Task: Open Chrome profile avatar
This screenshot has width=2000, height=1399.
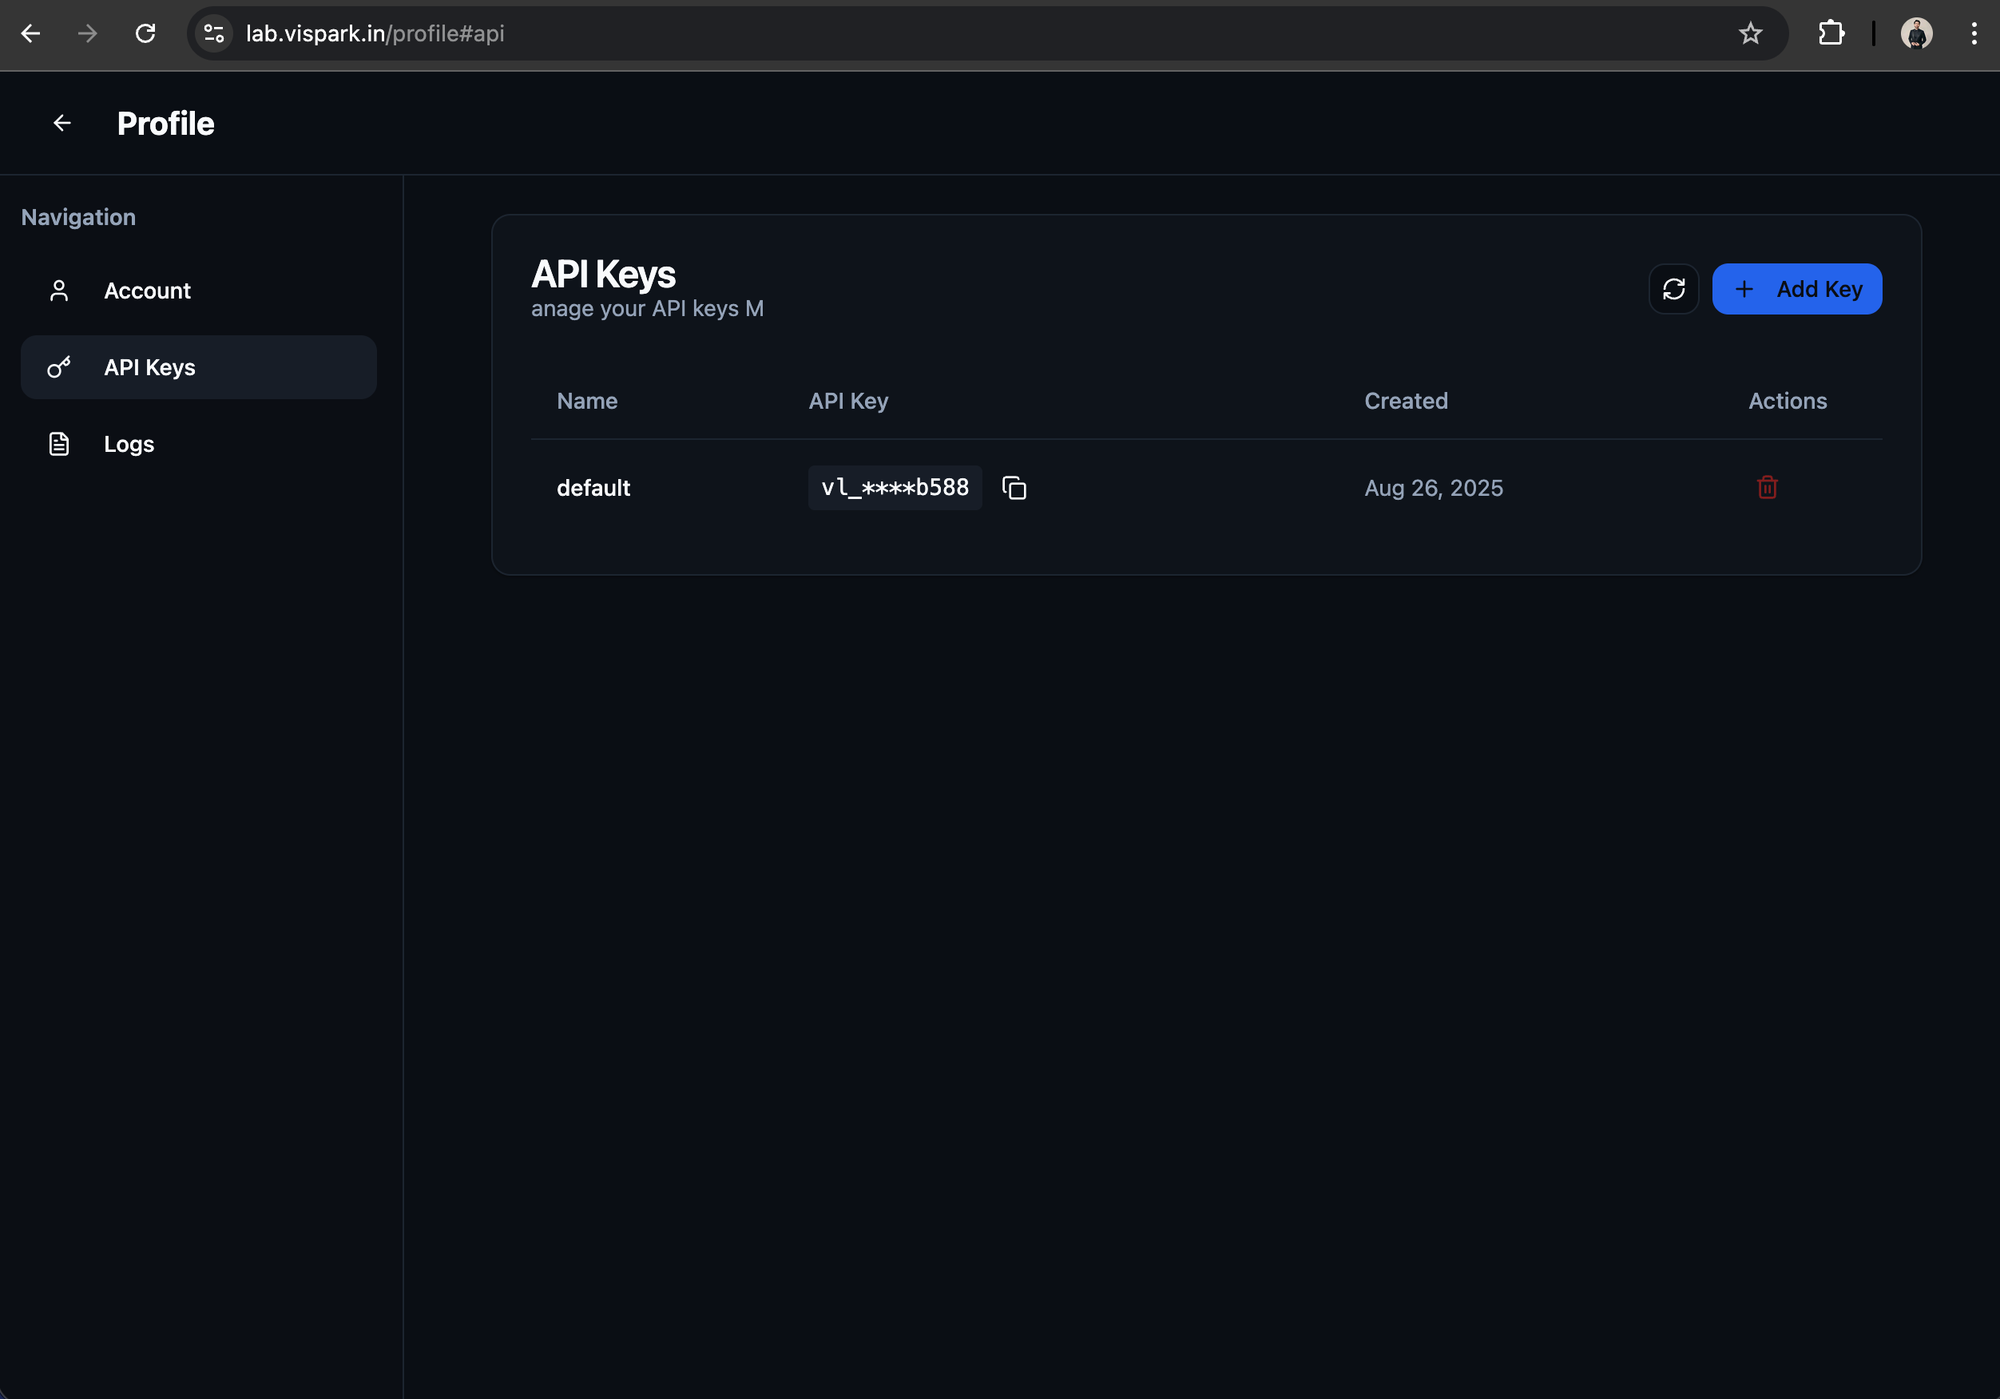Action: (x=1916, y=33)
